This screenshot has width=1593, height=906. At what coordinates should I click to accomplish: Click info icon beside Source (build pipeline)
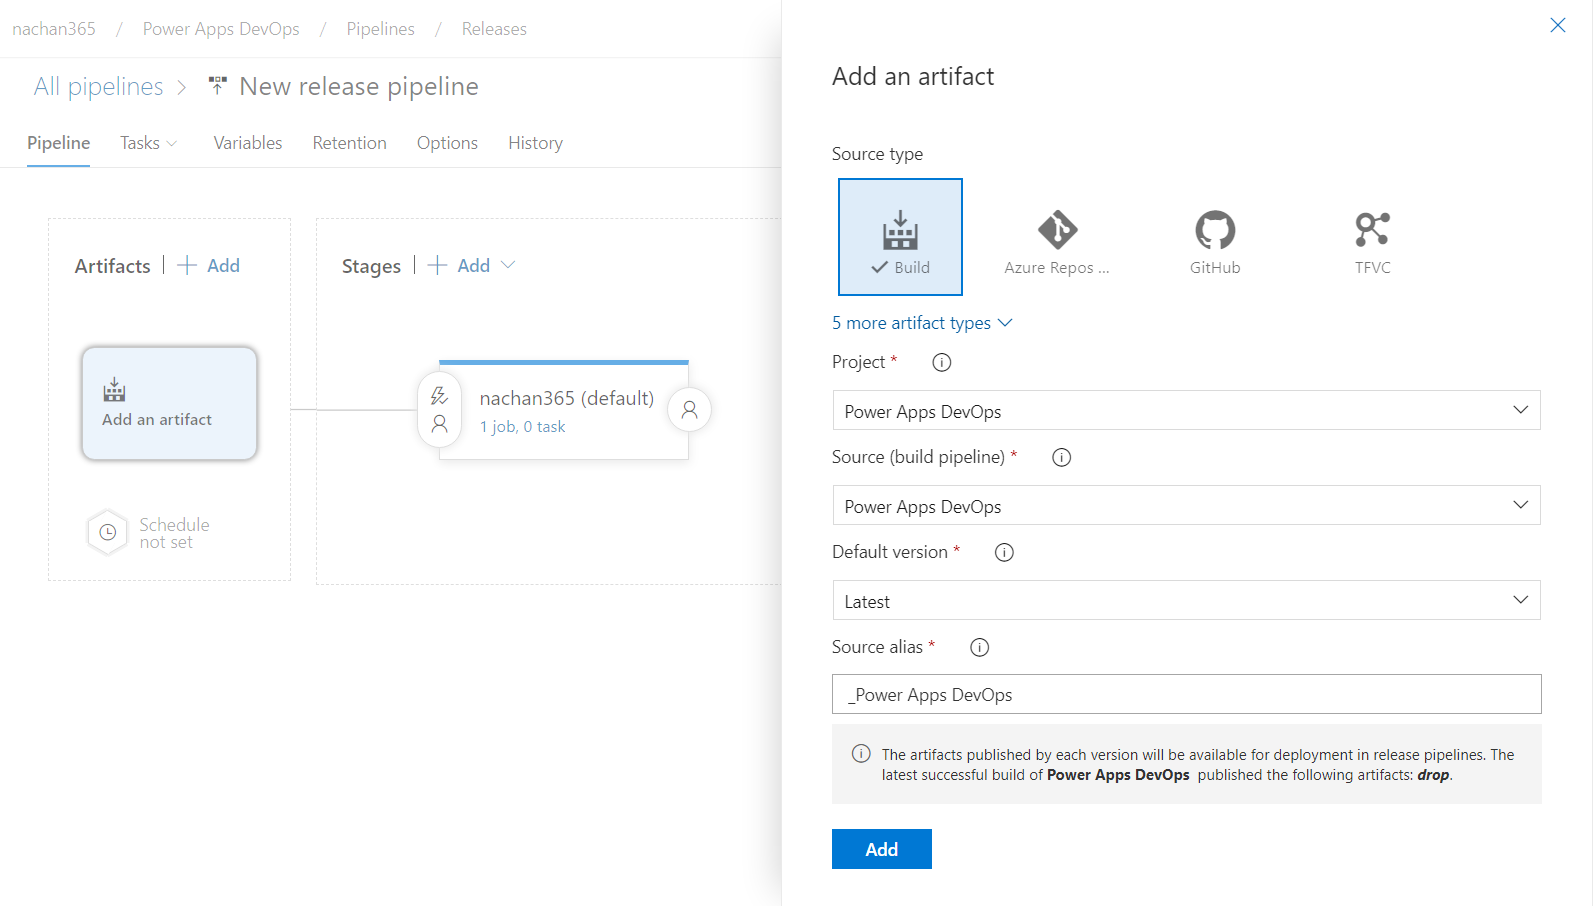pyautogui.click(x=1061, y=457)
